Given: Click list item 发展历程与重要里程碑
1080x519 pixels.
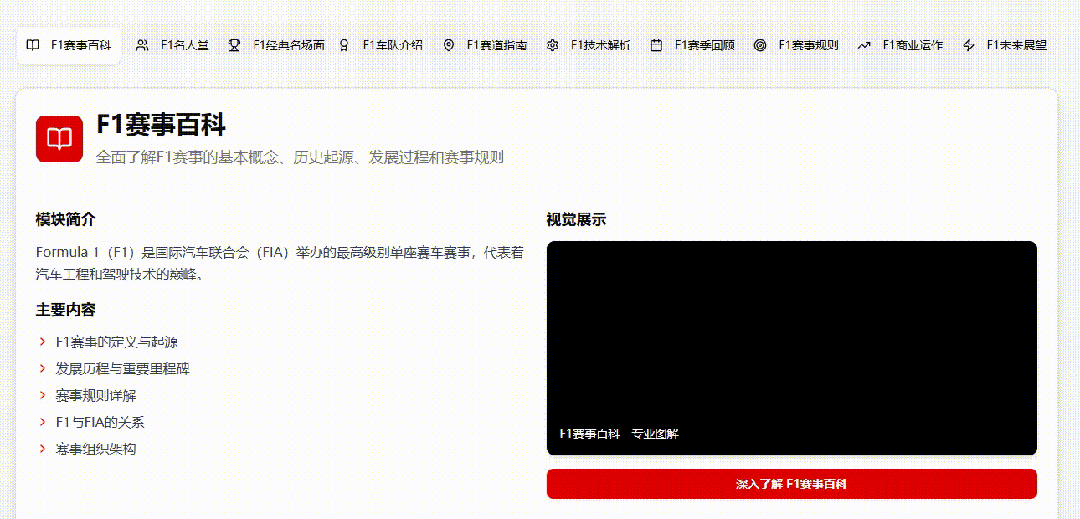Looking at the screenshot, I should [x=123, y=368].
